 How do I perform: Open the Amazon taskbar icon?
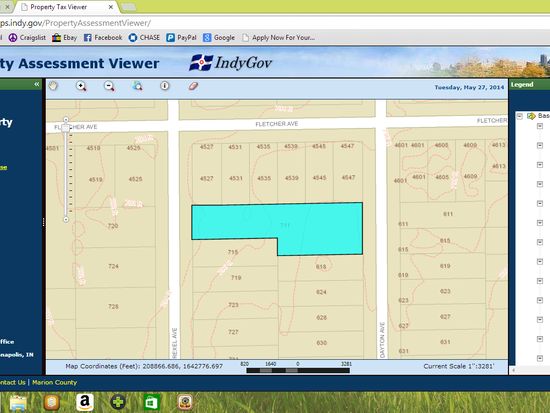[x=85, y=402]
